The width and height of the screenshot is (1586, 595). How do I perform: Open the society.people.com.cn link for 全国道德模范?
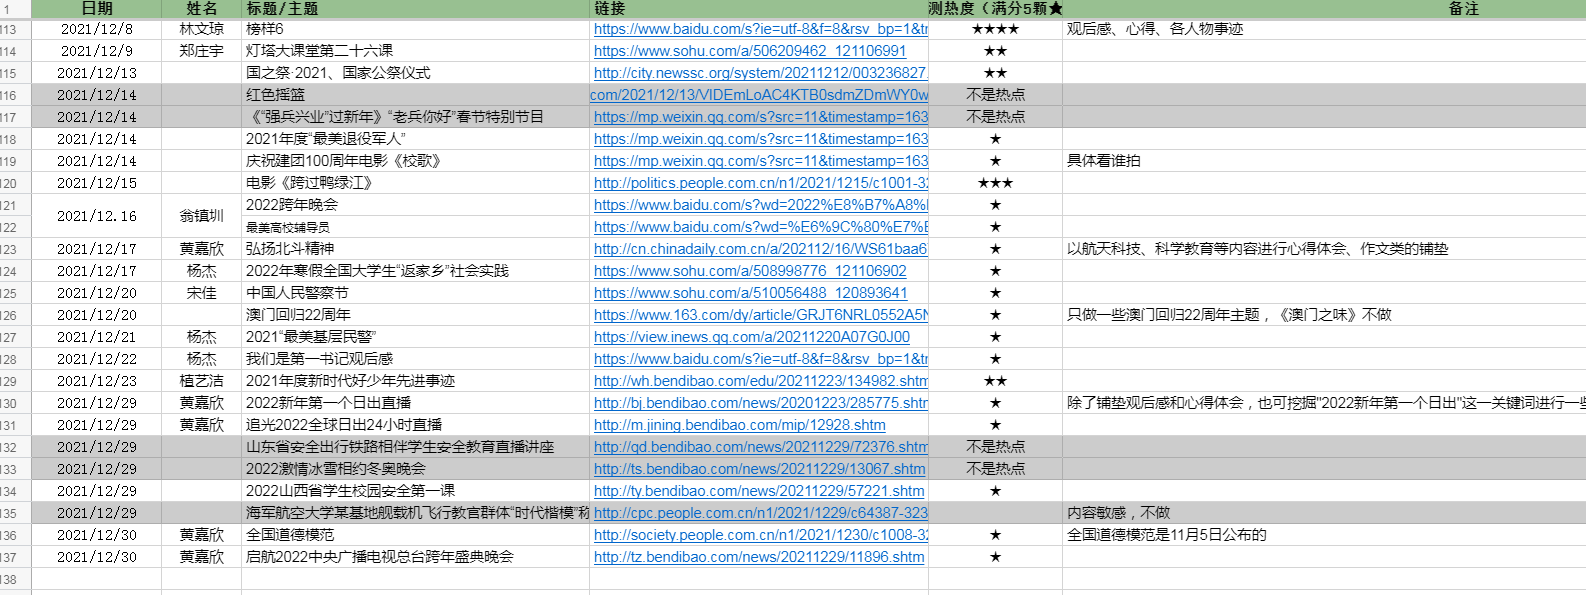click(x=760, y=535)
